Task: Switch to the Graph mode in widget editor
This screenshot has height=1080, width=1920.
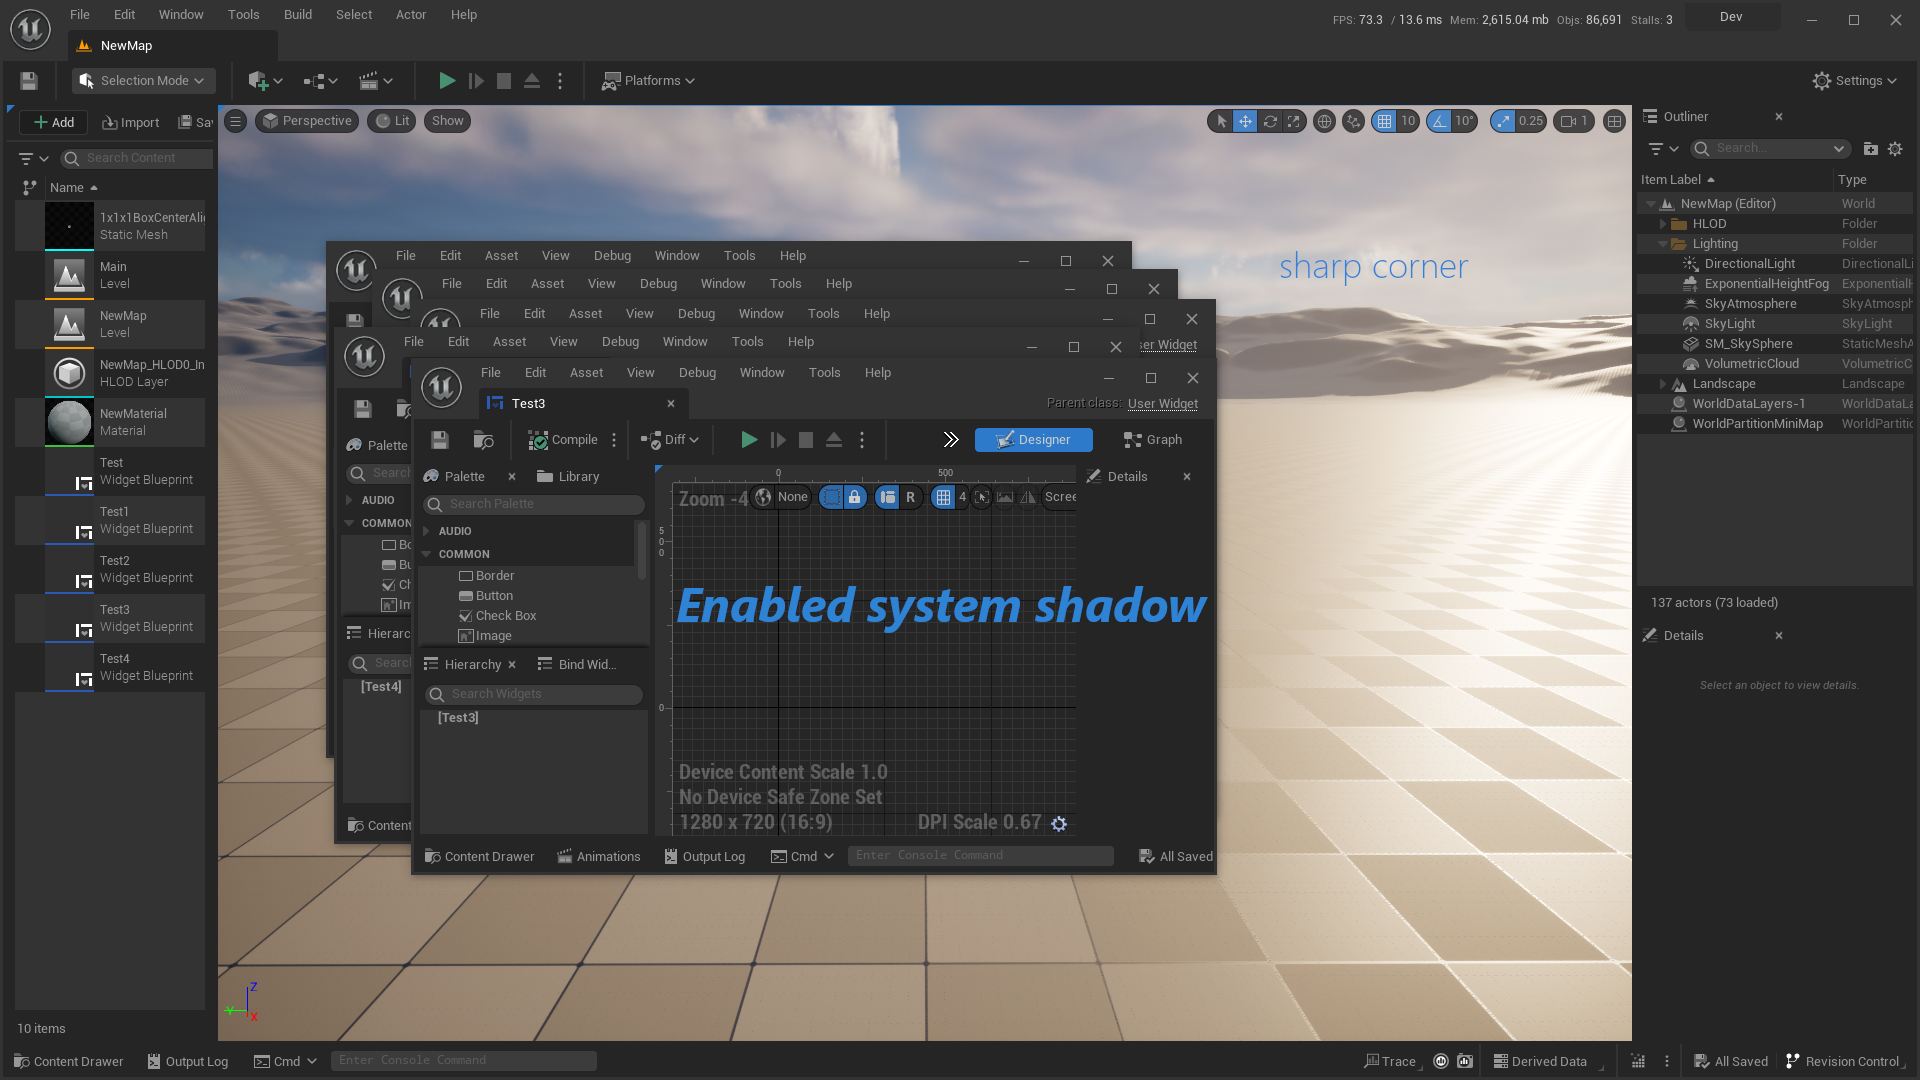Action: click(x=1153, y=440)
